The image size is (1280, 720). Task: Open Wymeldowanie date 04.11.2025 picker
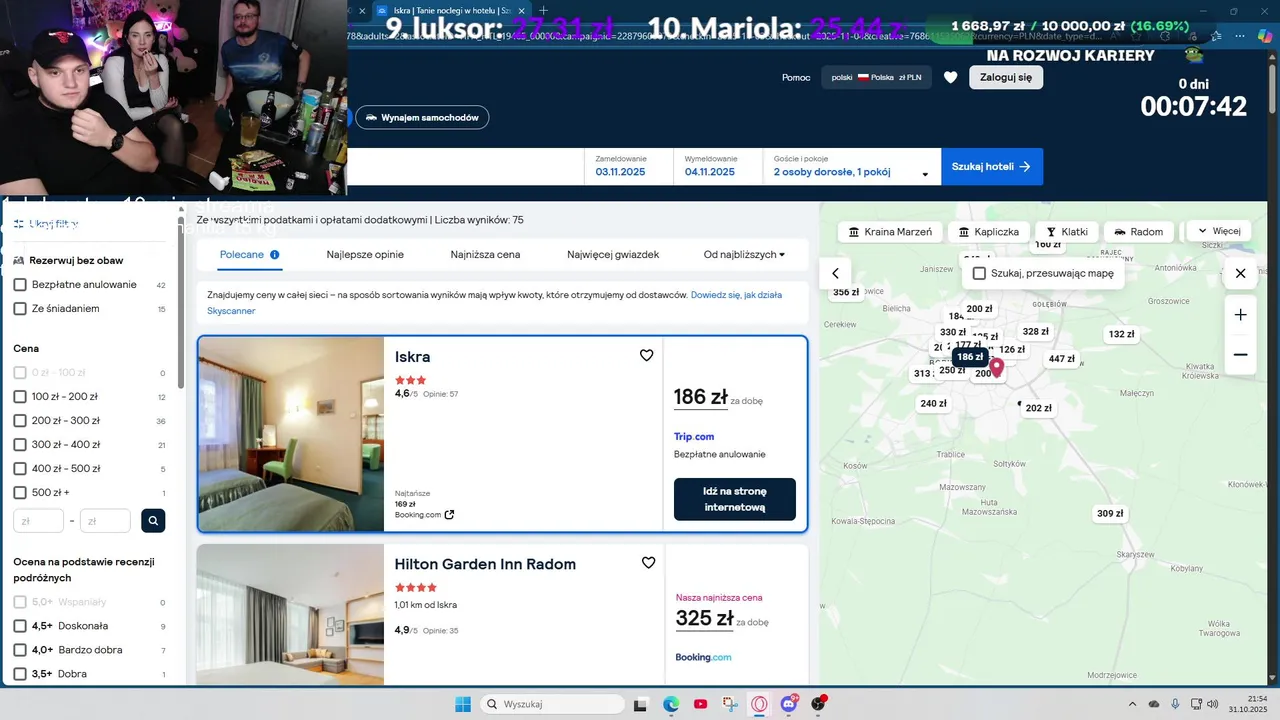click(718, 166)
